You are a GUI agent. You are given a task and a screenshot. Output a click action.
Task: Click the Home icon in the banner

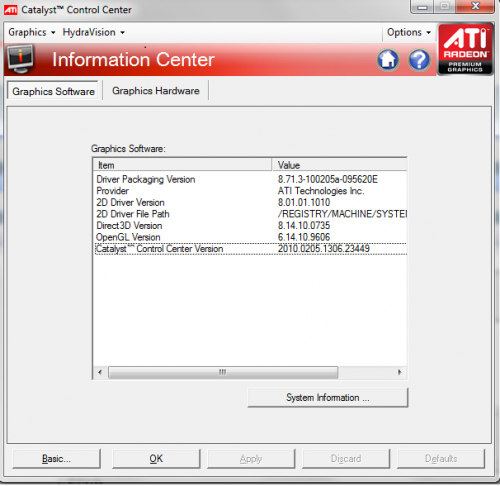(x=388, y=60)
